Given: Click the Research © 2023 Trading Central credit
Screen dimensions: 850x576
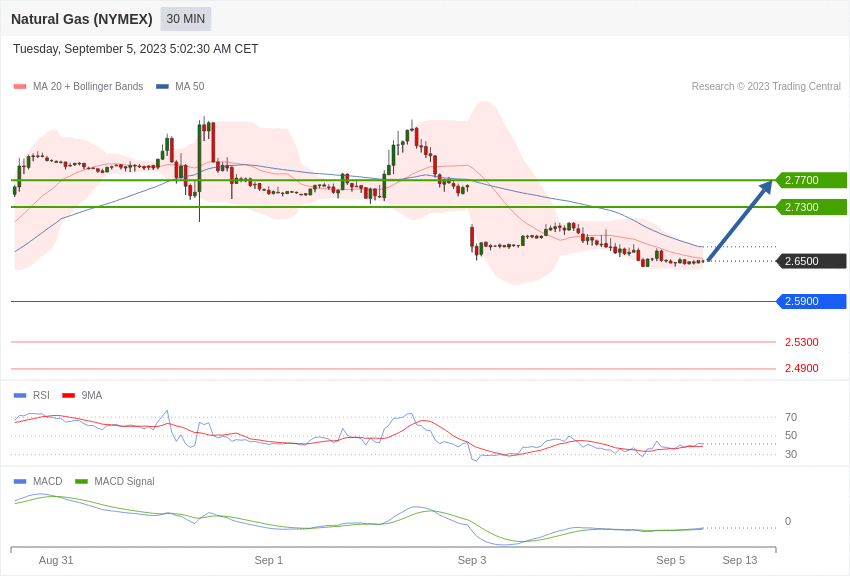Looking at the screenshot, I should tap(766, 87).
